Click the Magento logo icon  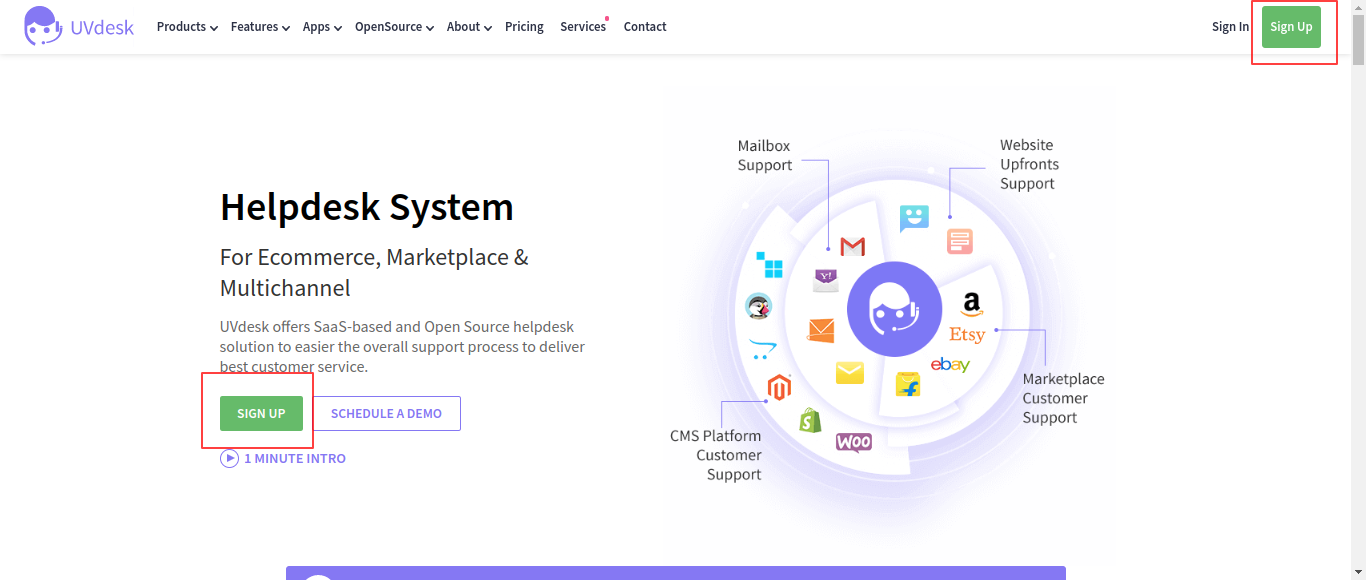(x=779, y=387)
